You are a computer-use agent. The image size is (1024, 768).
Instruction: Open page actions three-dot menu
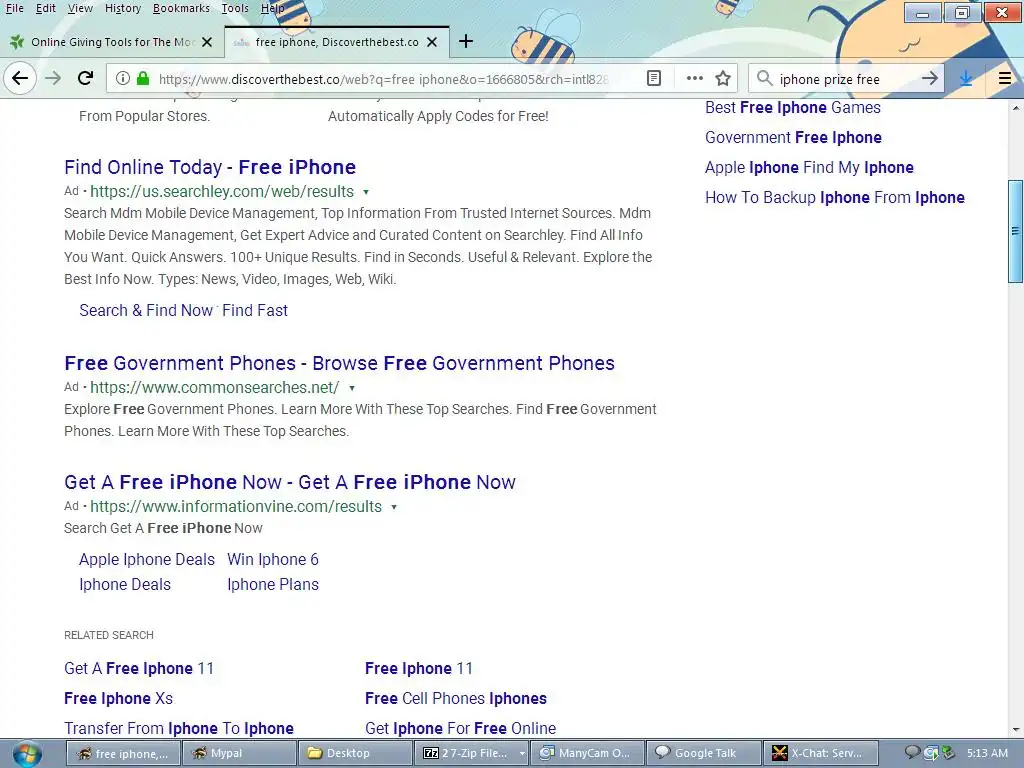[x=695, y=79]
